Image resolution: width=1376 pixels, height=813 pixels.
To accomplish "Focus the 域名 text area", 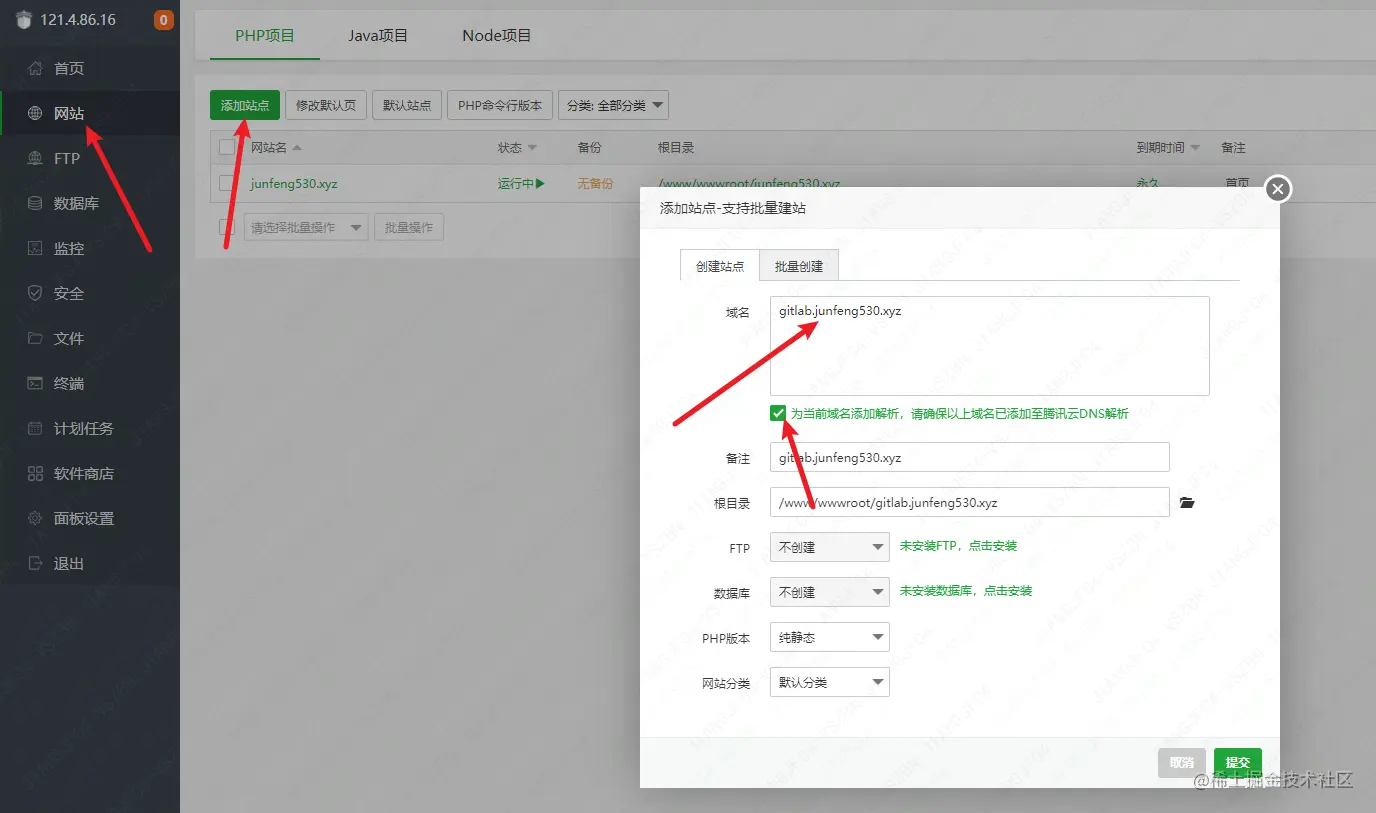I will [x=990, y=345].
